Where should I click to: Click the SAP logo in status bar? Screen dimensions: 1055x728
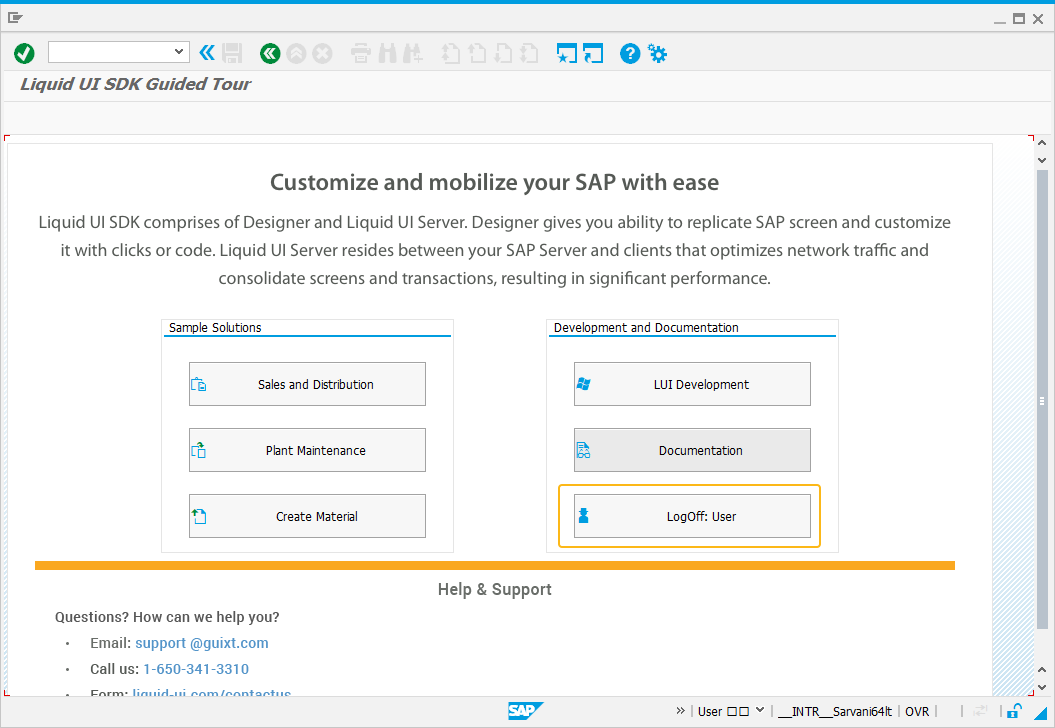pos(525,711)
